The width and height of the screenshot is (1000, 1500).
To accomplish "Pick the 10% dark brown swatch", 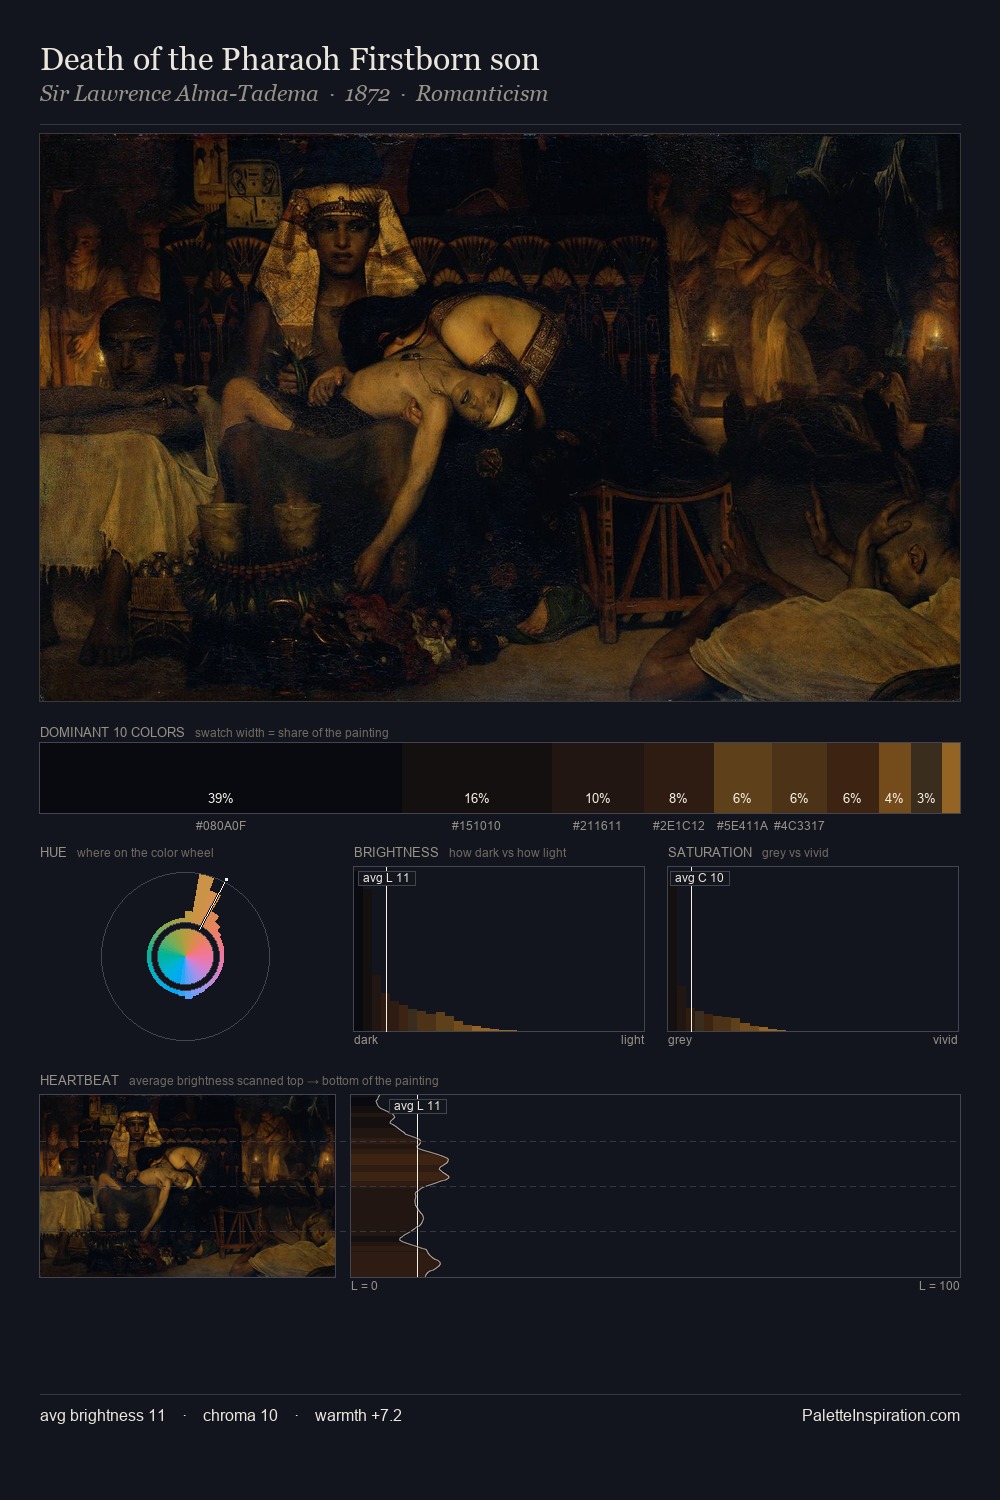I will click(598, 778).
